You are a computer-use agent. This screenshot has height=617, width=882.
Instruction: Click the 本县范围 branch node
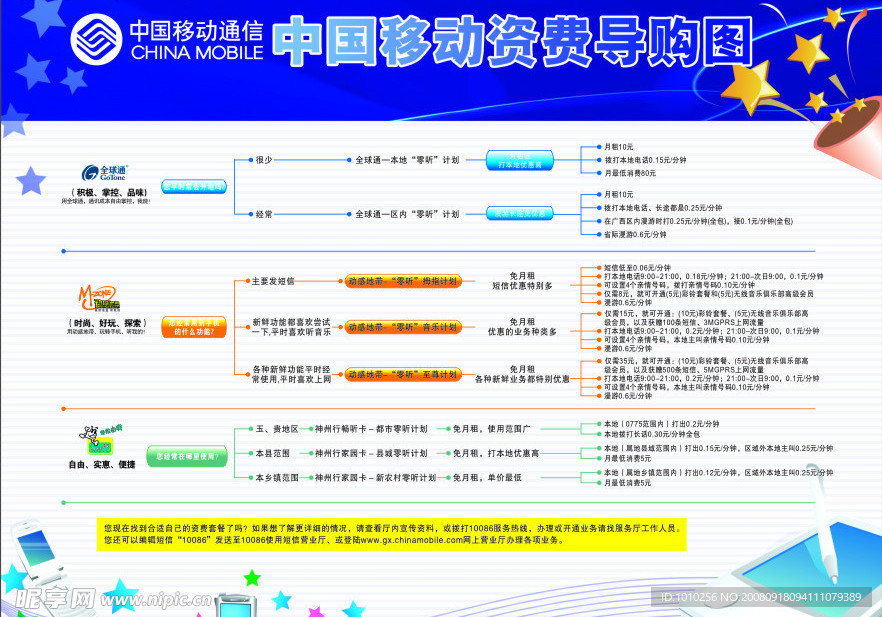click(273, 453)
